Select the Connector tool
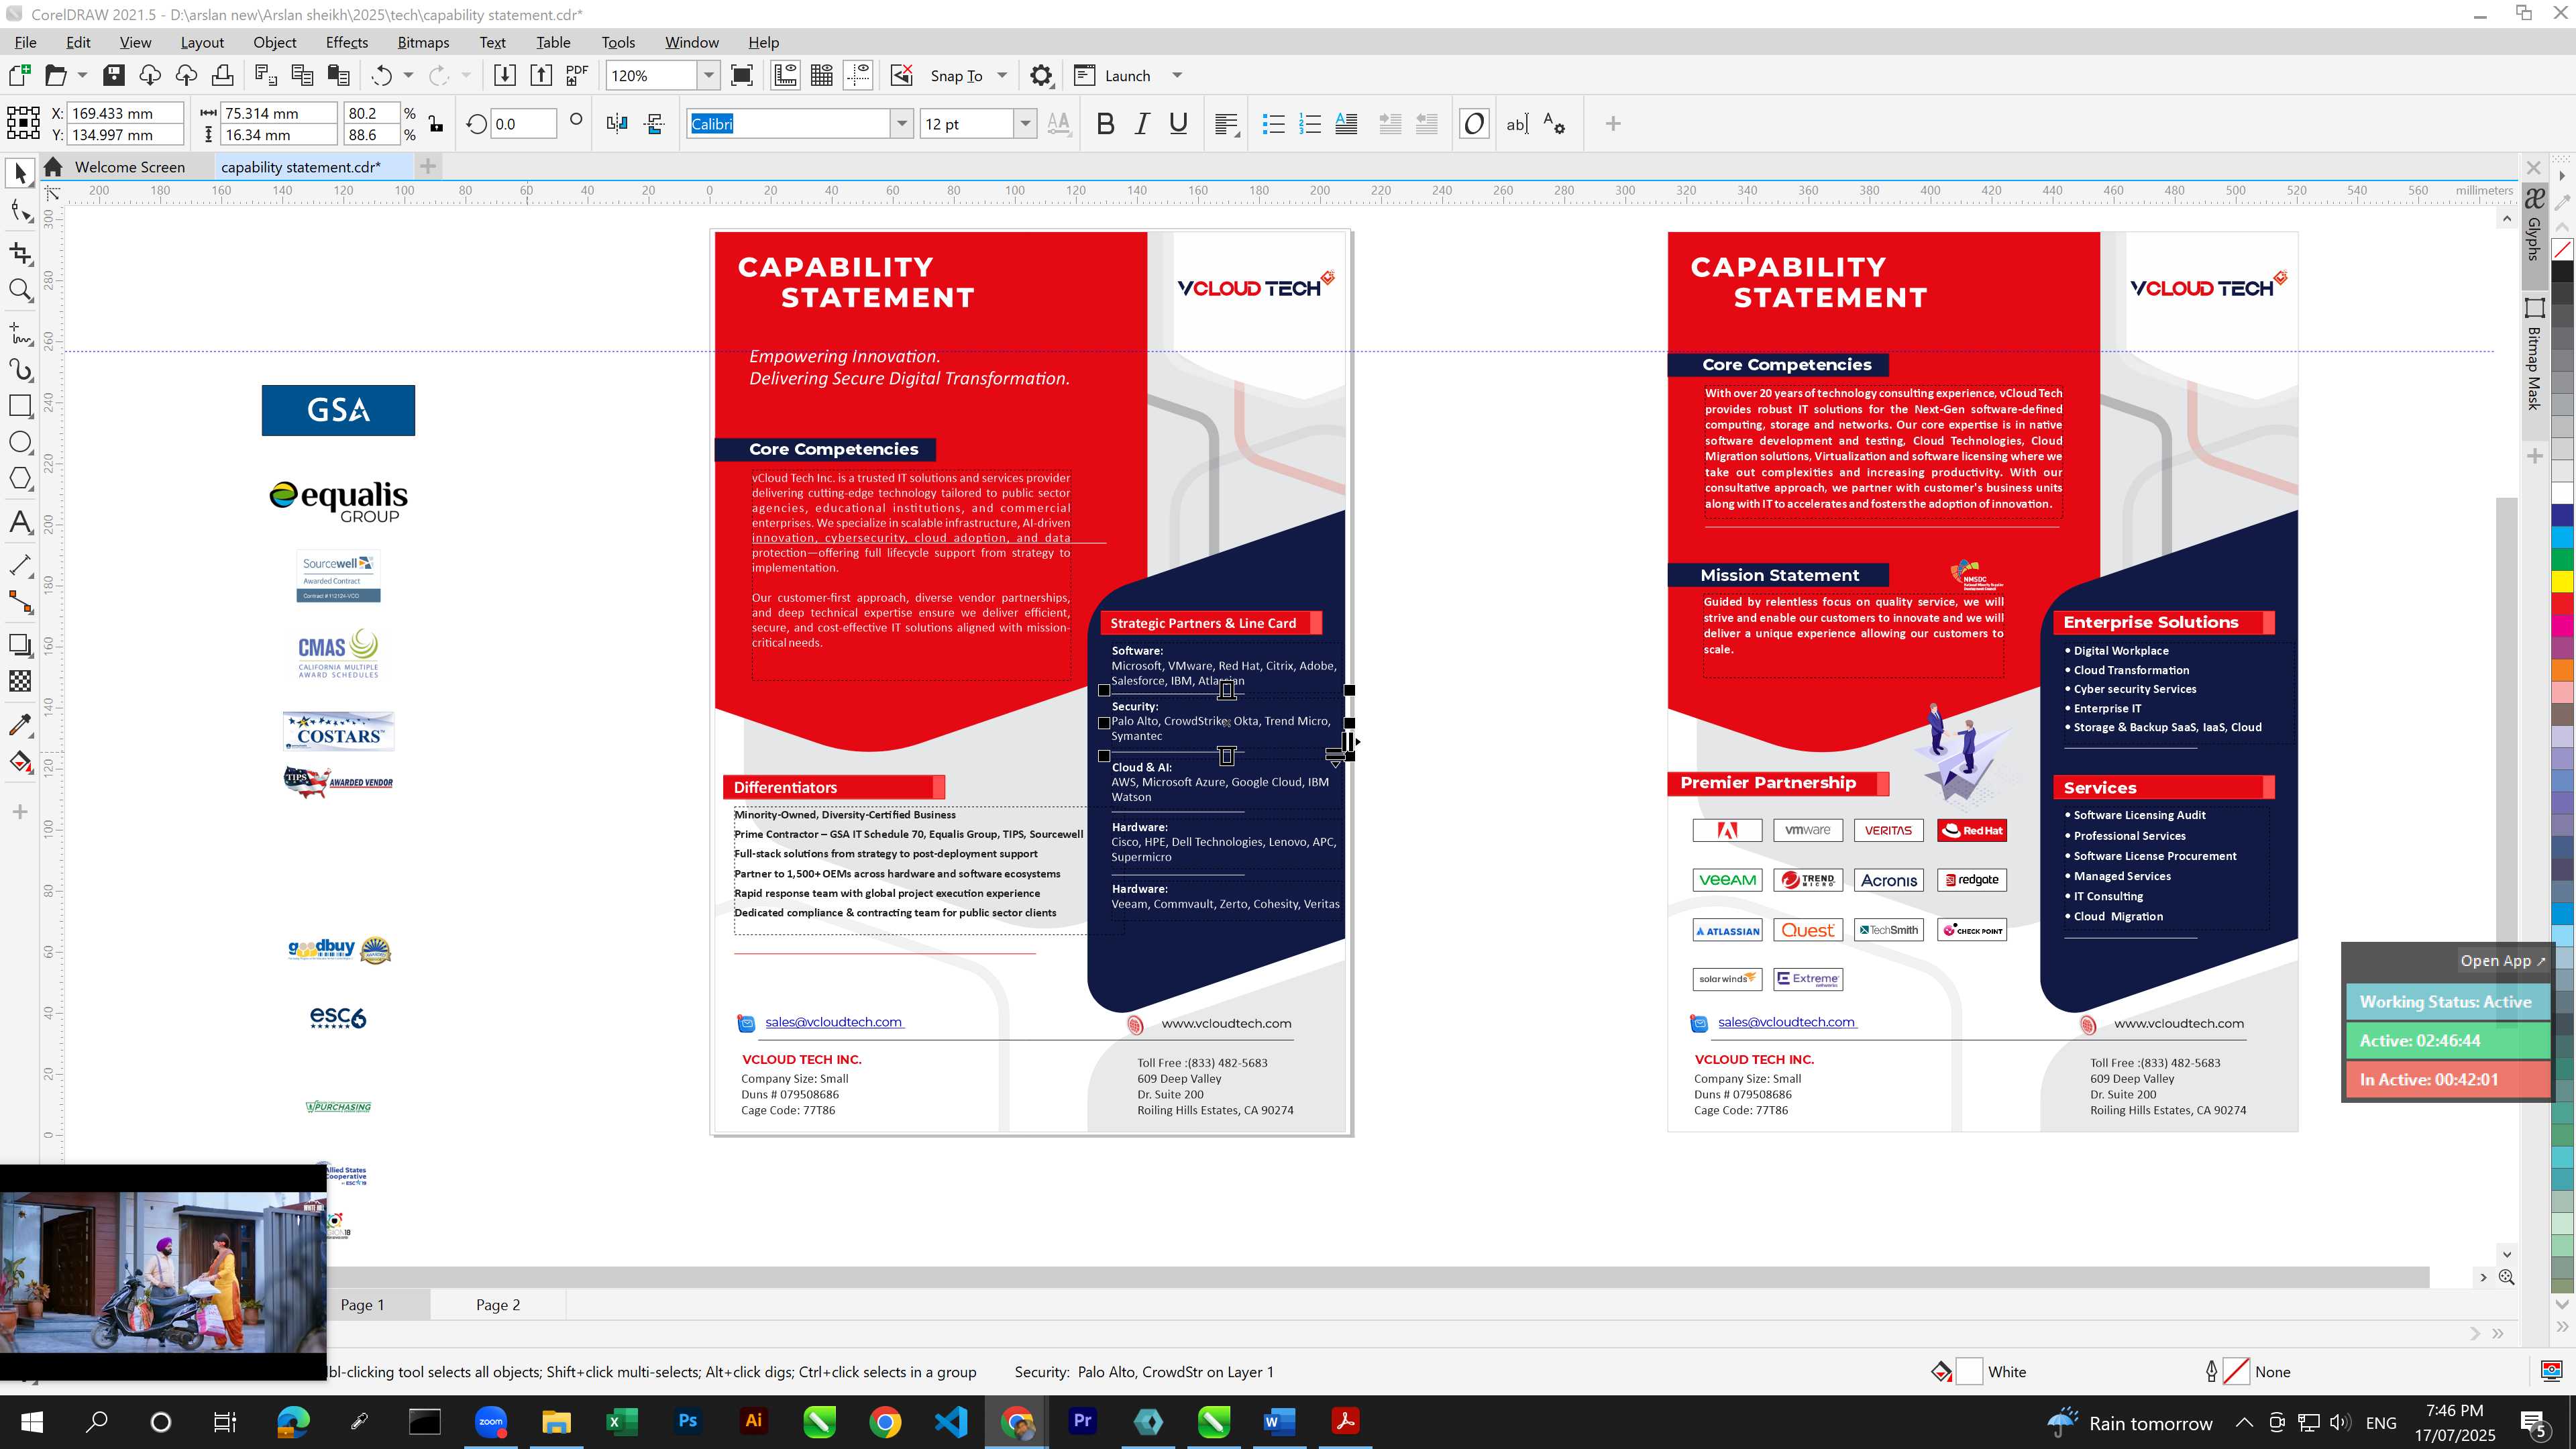The width and height of the screenshot is (2576, 1449). pos(20,602)
